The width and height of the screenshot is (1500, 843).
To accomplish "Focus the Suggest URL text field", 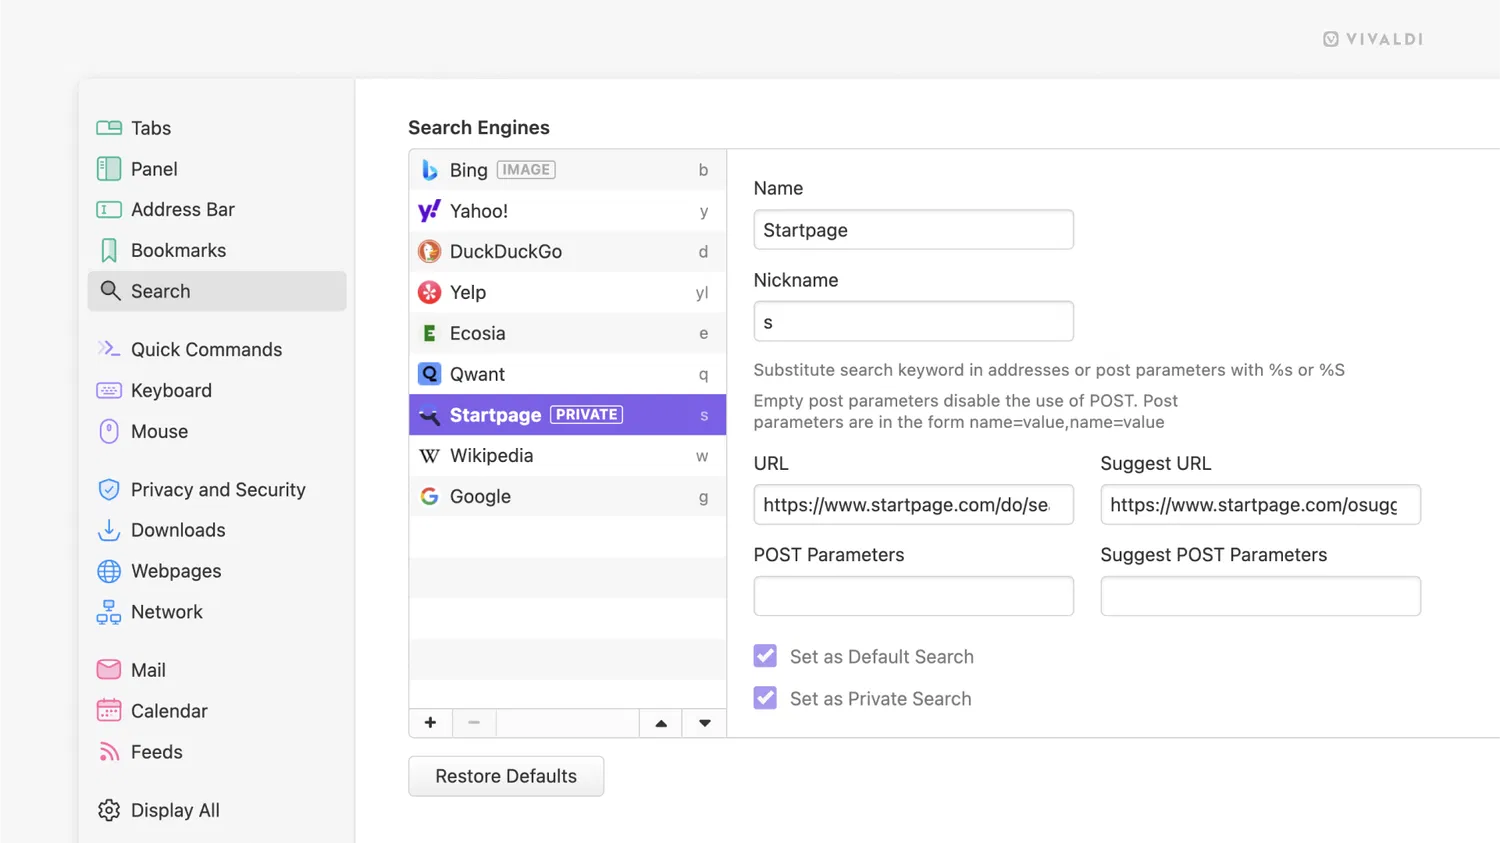I will click(x=1260, y=505).
